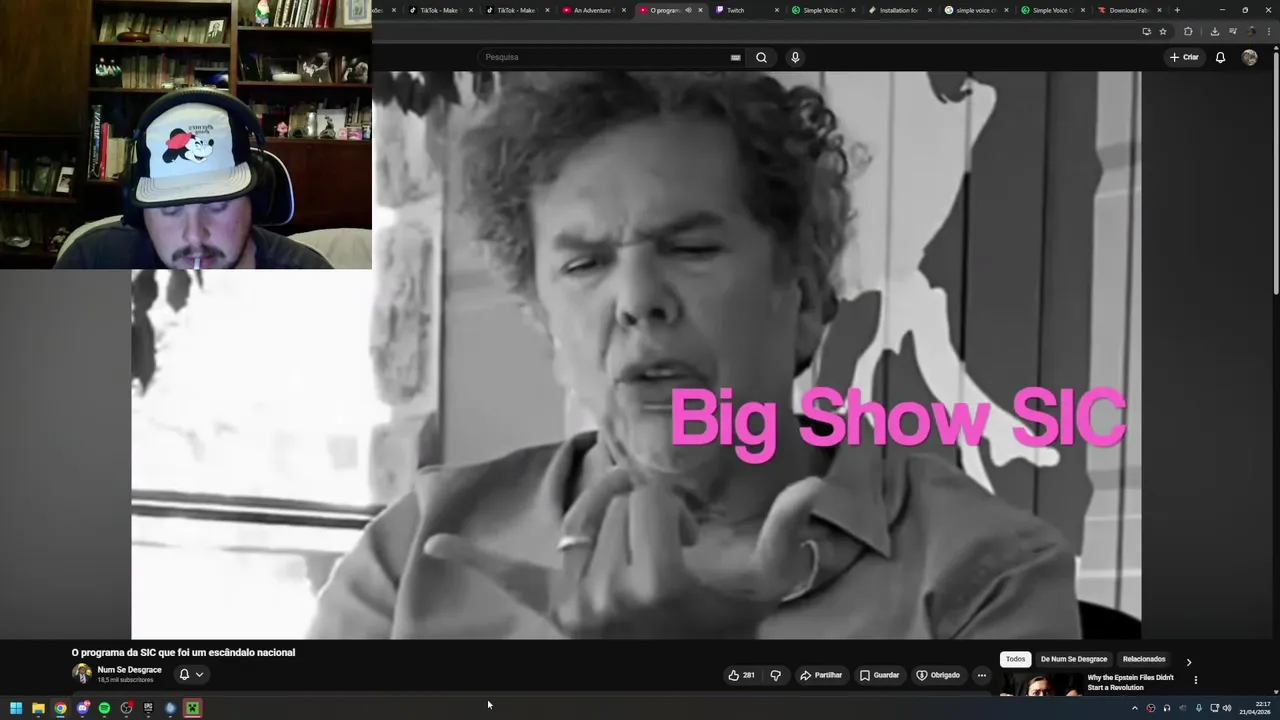The height and width of the screenshot is (720, 1280).
Task: Save video with Guardar button
Action: pyautogui.click(x=880, y=675)
